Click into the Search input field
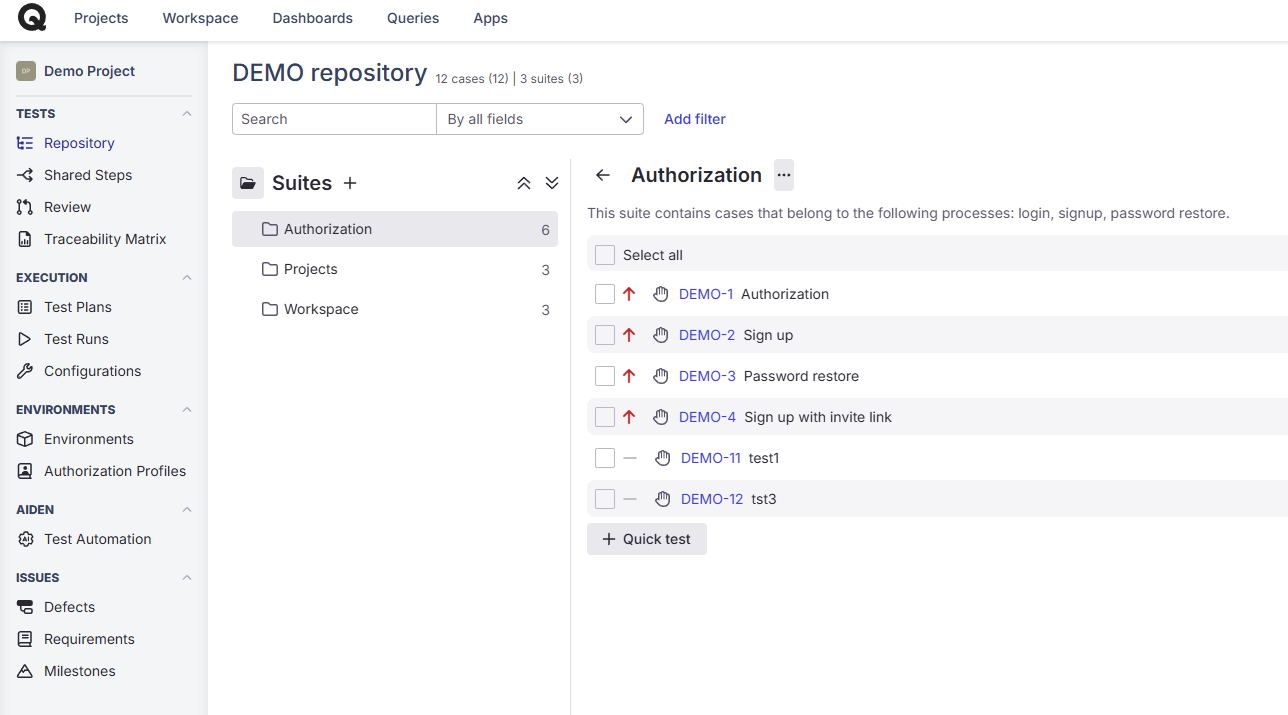 tap(334, 119)
